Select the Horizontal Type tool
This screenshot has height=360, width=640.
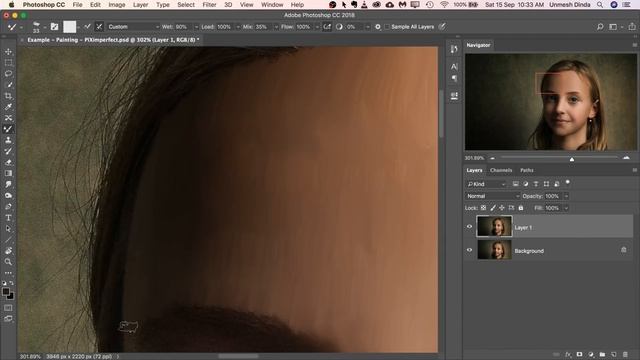click(8, 218)
